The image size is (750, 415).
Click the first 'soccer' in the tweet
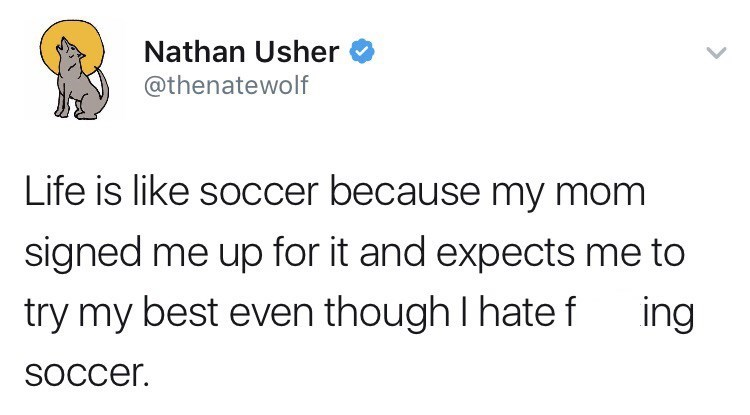point(259,193)
